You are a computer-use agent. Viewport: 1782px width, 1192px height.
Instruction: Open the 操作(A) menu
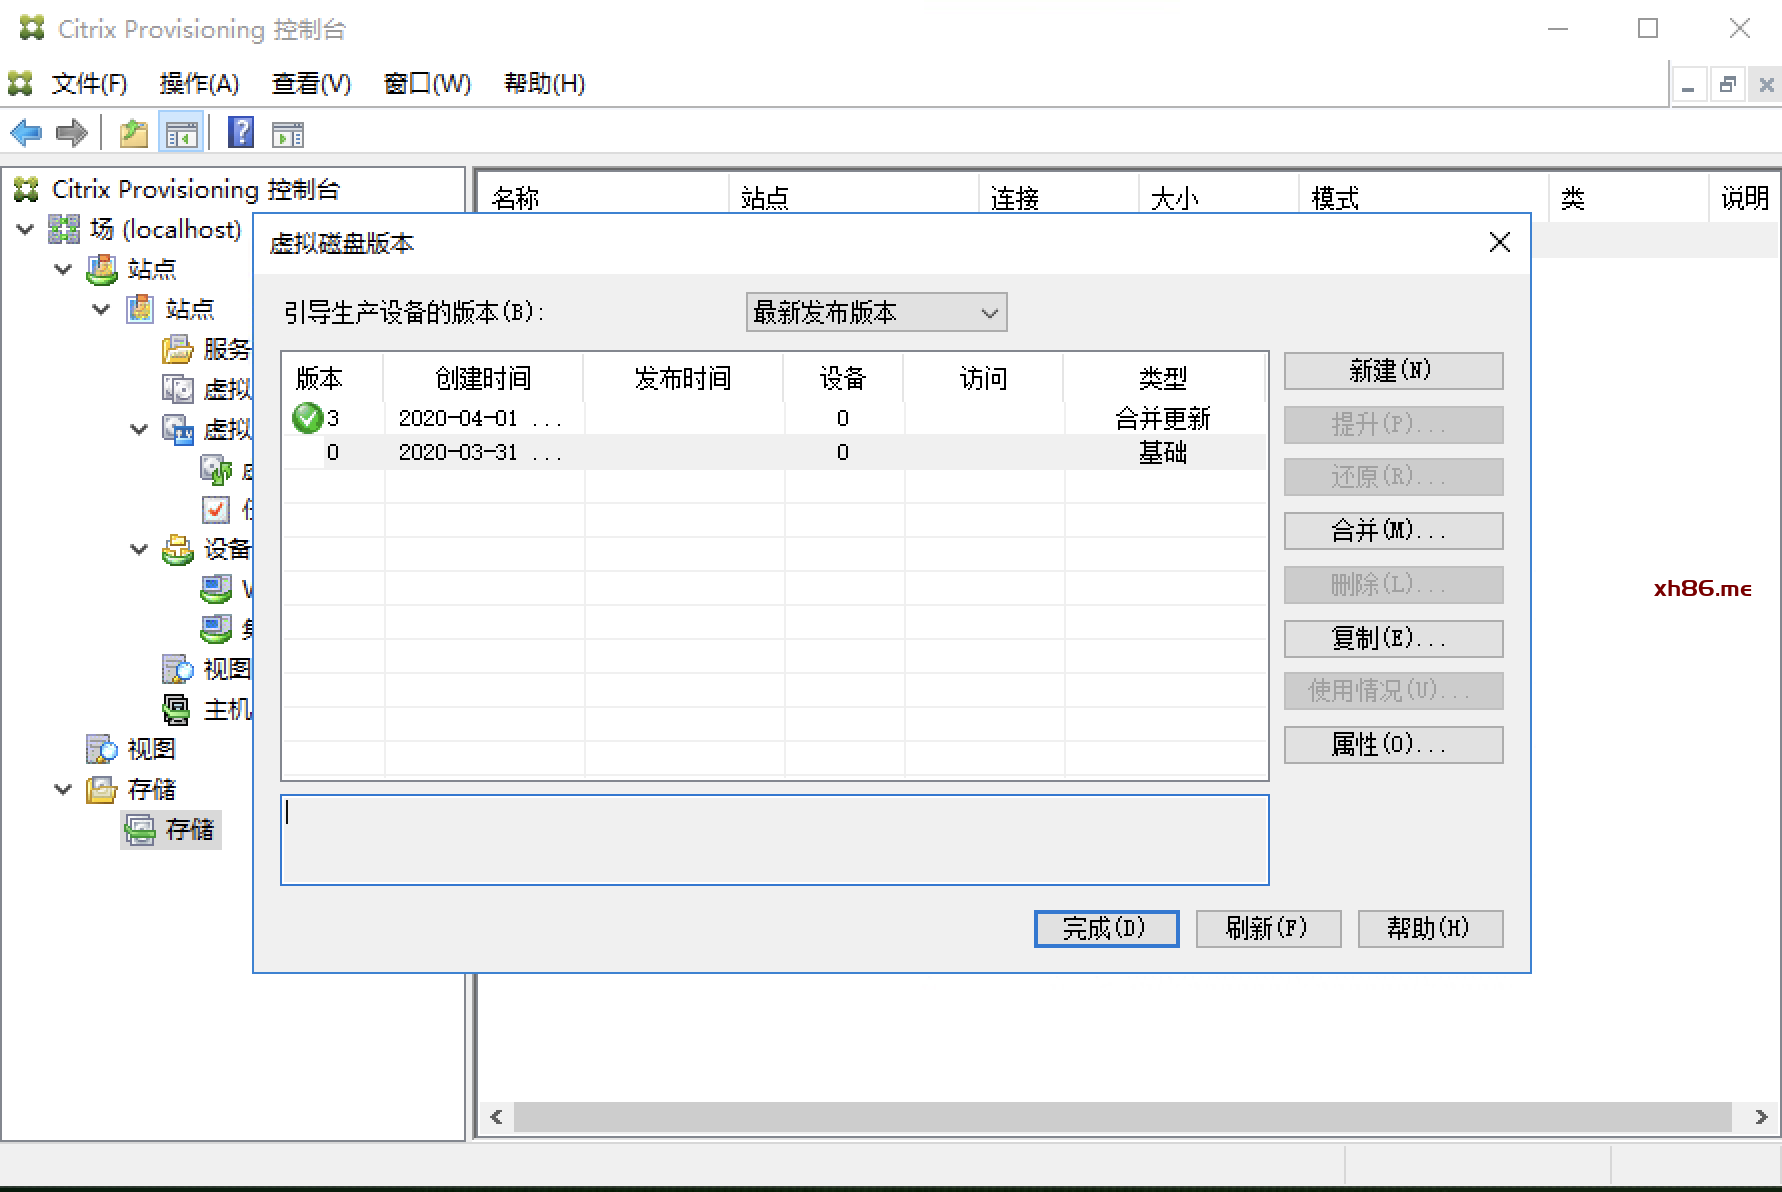point(199,83)
